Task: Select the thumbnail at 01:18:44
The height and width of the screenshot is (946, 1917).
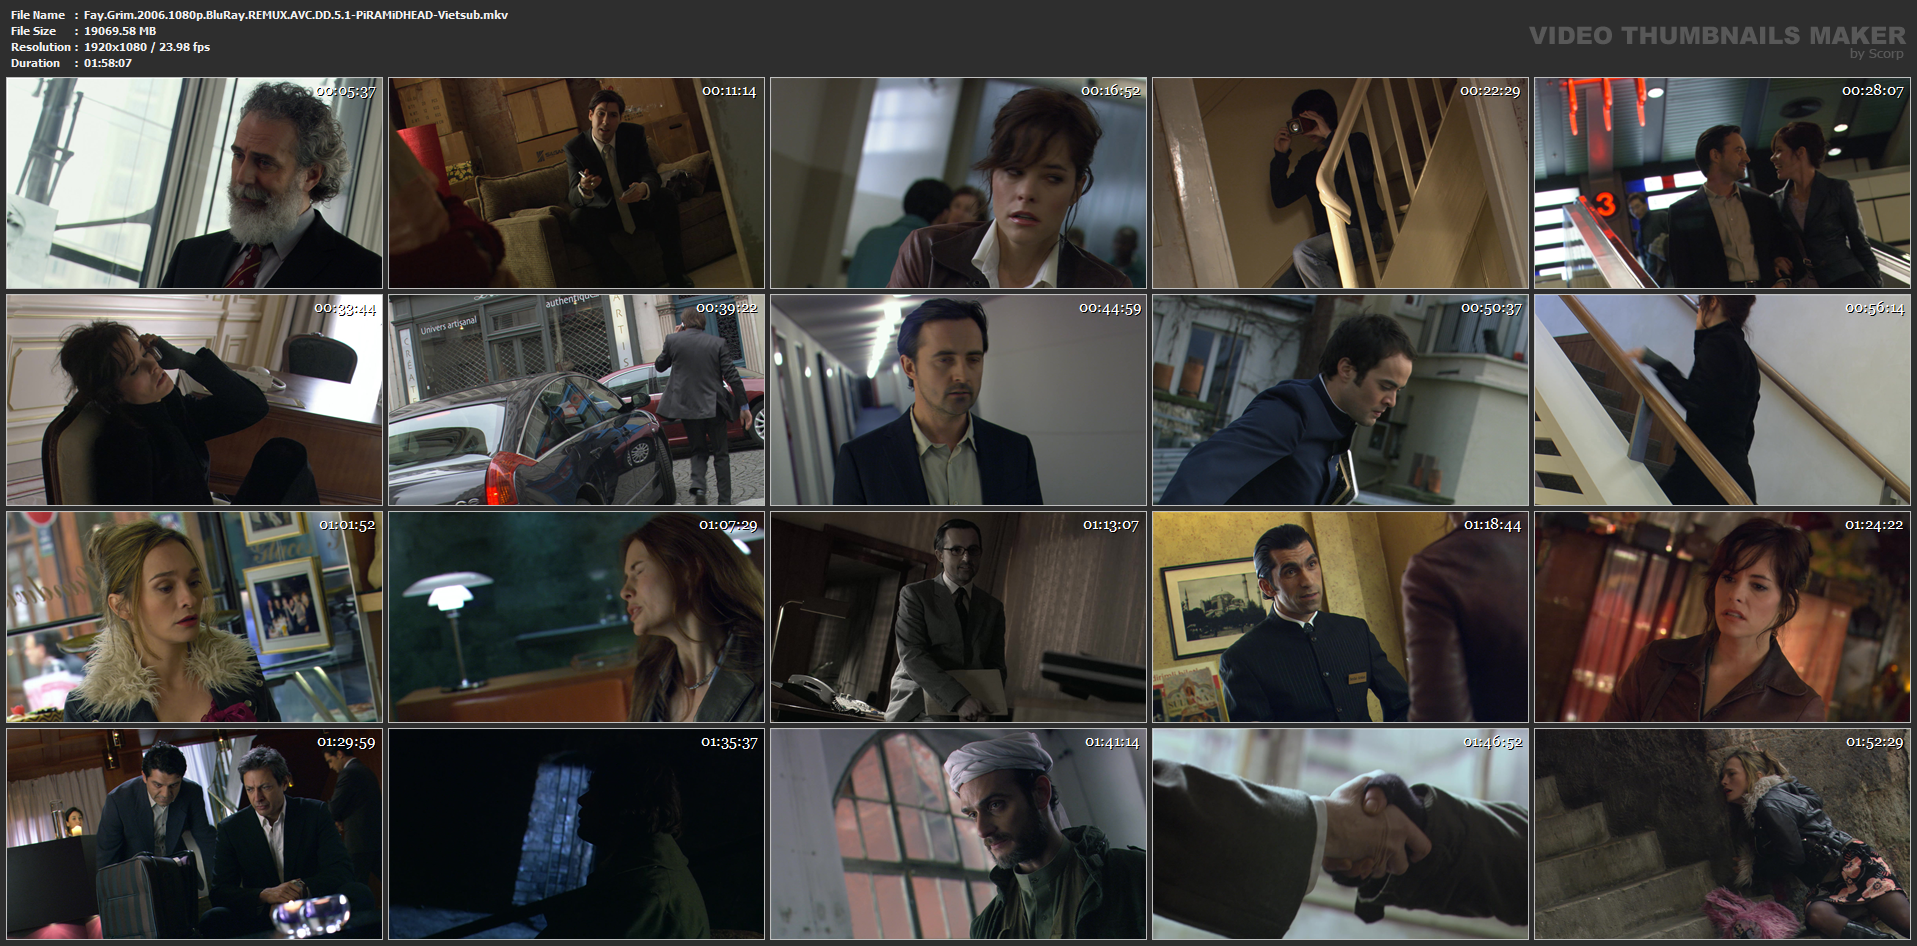Action: pyautogui.click(x=1340, y=617)
